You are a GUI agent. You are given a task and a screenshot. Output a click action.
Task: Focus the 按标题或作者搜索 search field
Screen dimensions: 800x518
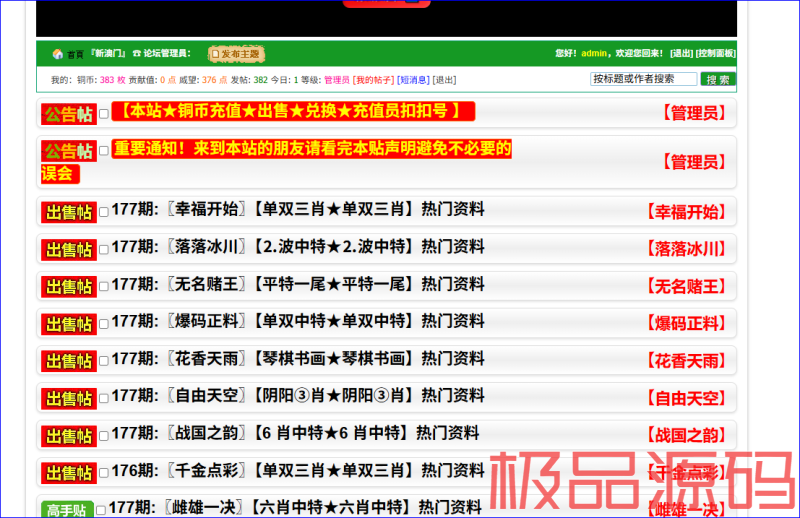(643, 79)
